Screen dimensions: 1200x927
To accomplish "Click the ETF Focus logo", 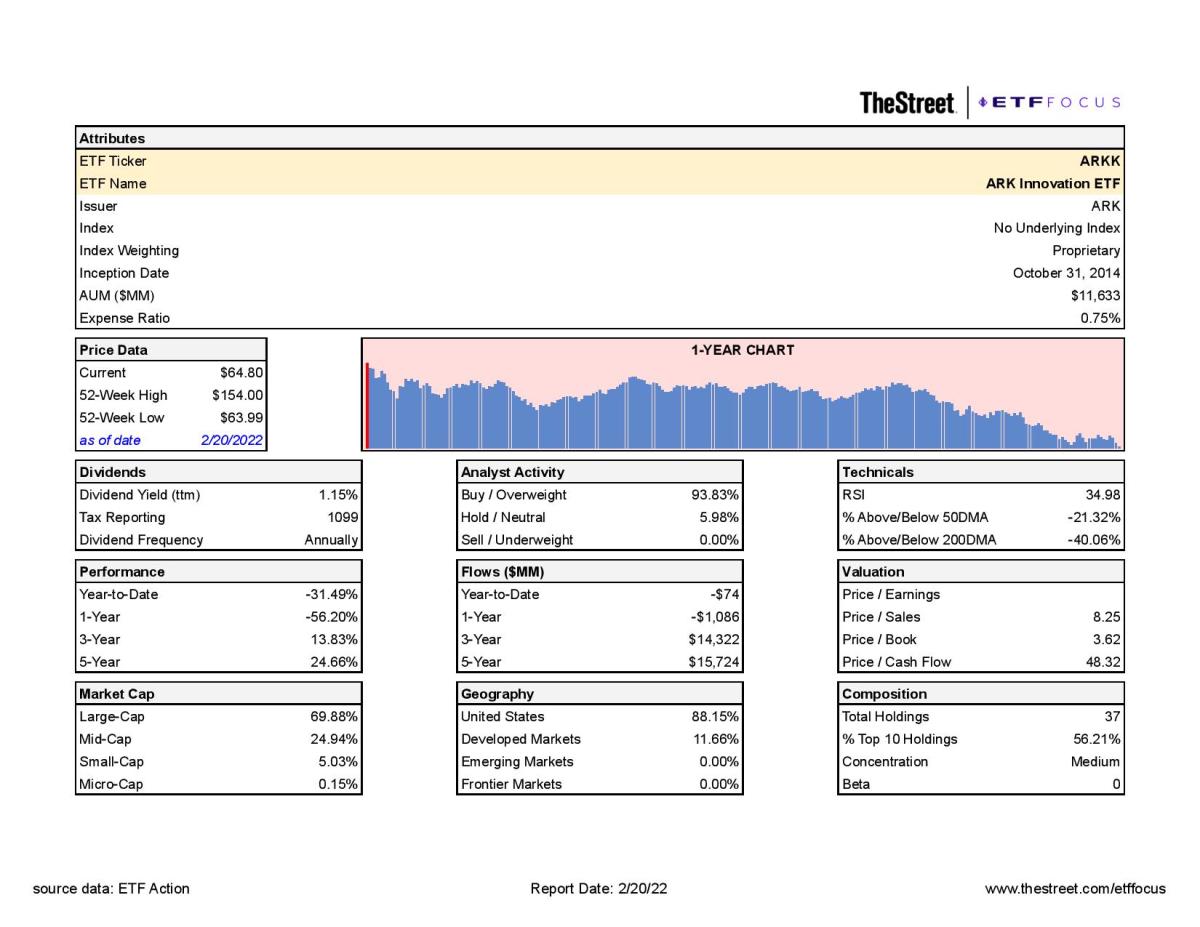I will click(x=1049, y=102).
